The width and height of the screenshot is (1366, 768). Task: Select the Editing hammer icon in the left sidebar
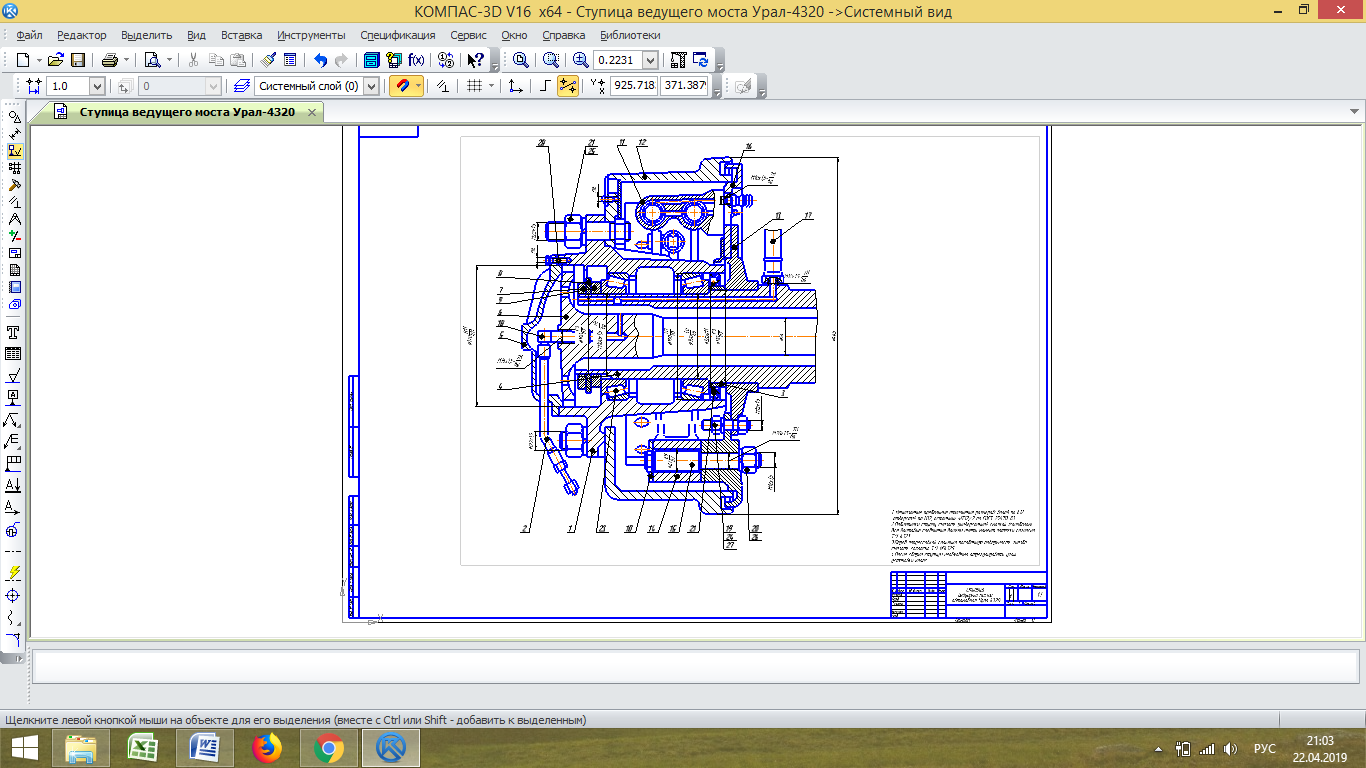pos(14,184)
